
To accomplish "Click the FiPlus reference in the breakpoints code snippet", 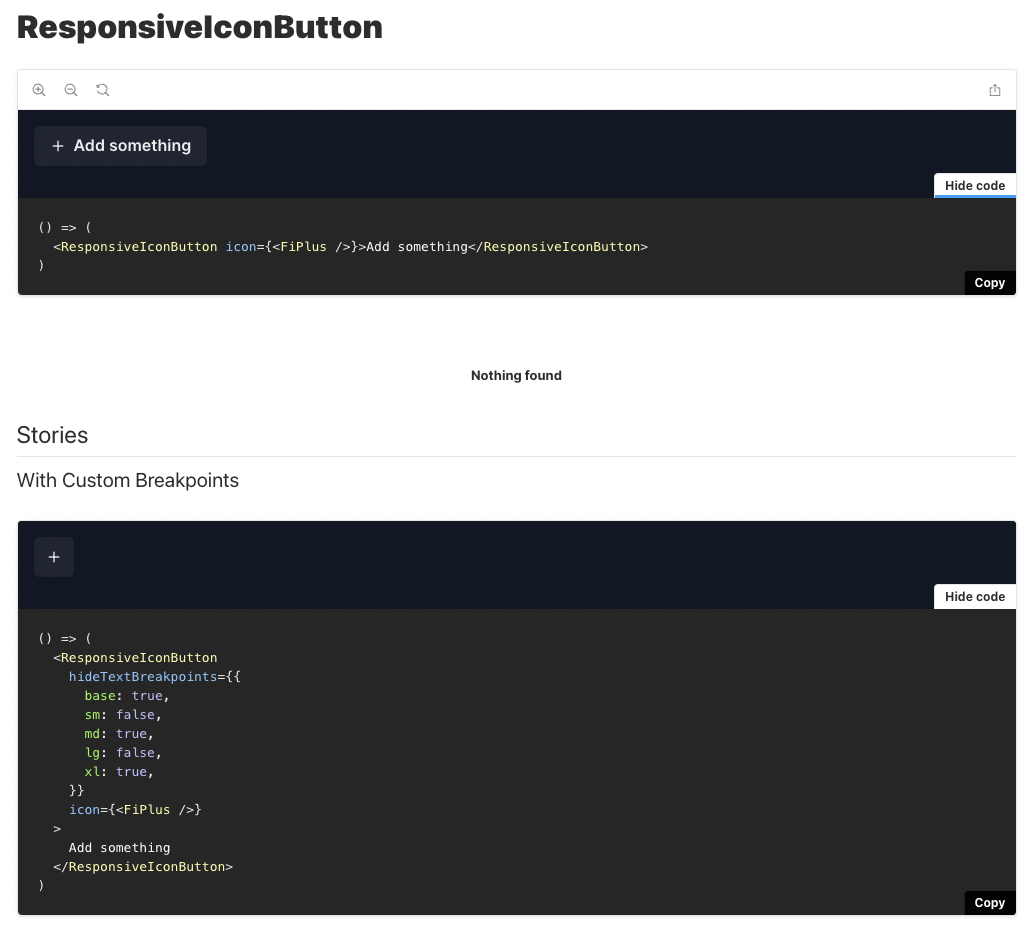I will [x=147, y=809].
